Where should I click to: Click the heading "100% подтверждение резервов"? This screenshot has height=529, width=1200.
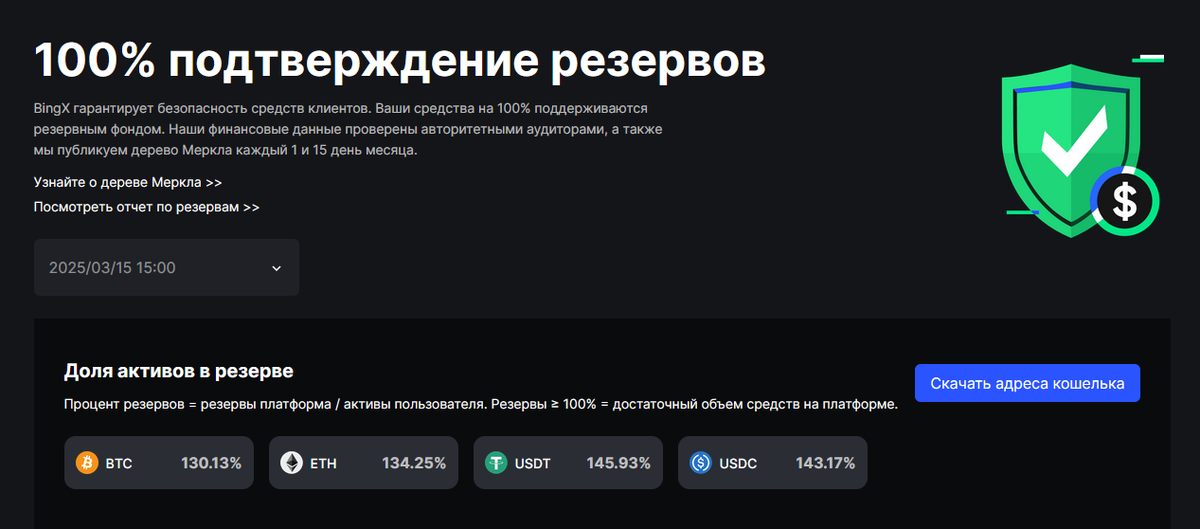[x=400, y=61]
